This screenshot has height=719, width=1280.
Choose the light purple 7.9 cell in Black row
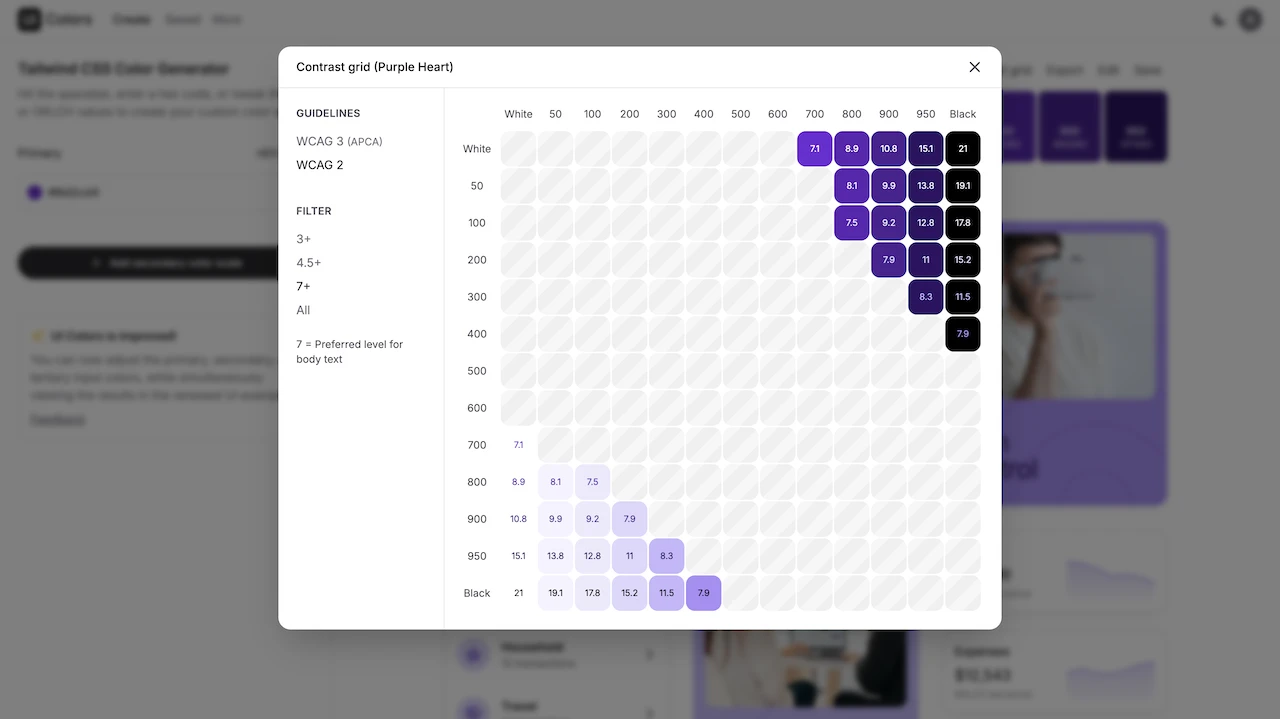pos(704,593)
